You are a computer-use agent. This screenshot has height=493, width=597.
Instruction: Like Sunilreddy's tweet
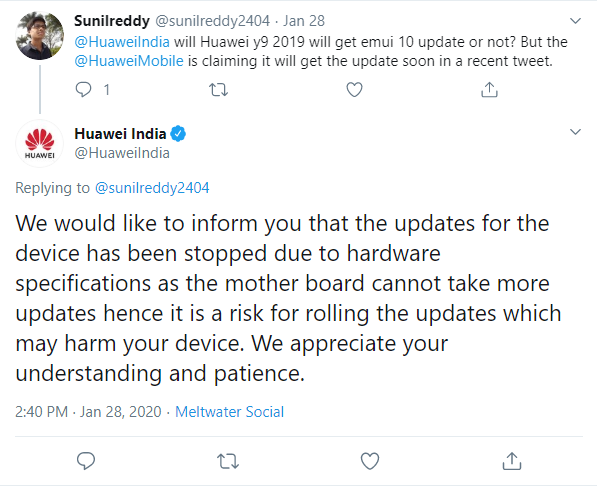tap(354, 90)
